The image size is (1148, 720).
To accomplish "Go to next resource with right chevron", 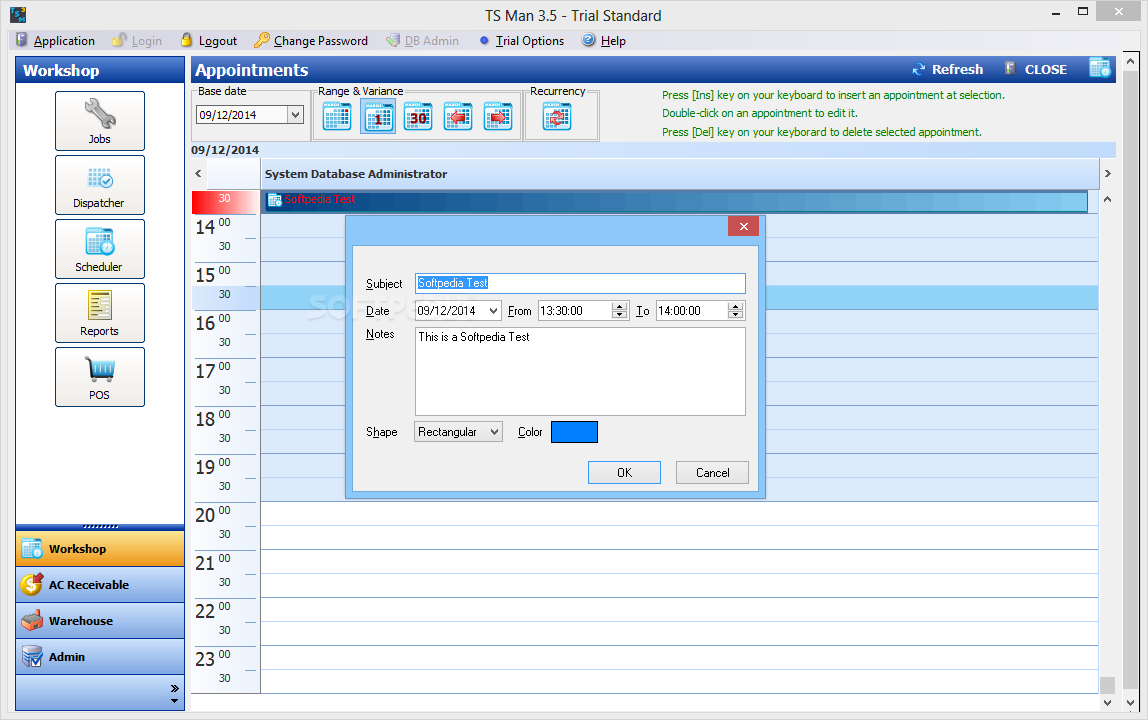I will click(x=1107, y=174).
